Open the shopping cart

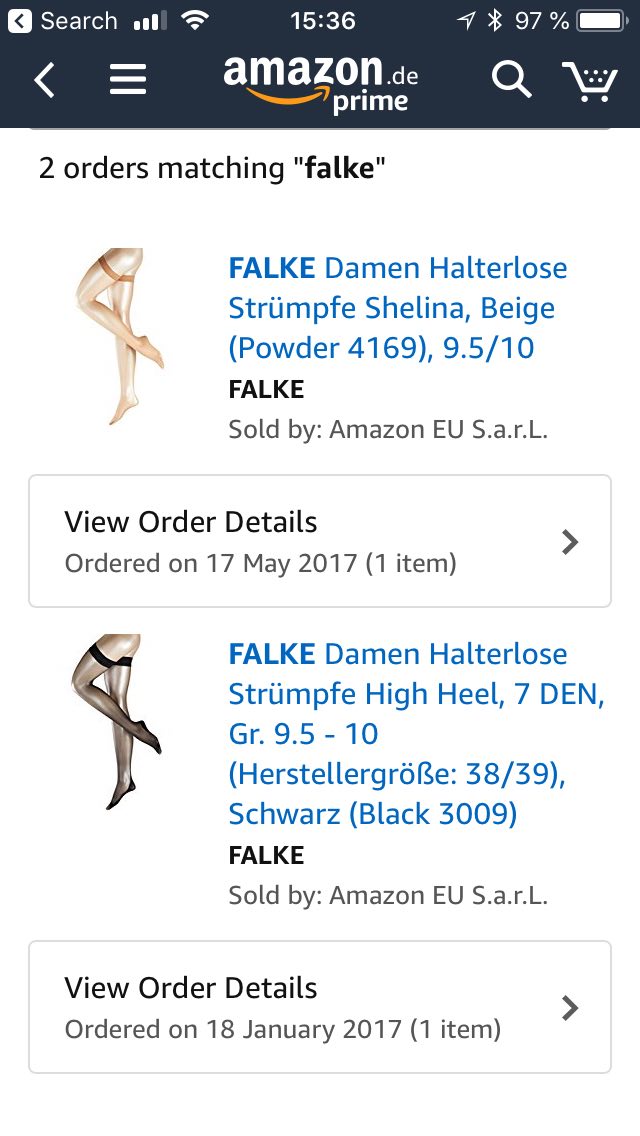click(x=589, y=81)
